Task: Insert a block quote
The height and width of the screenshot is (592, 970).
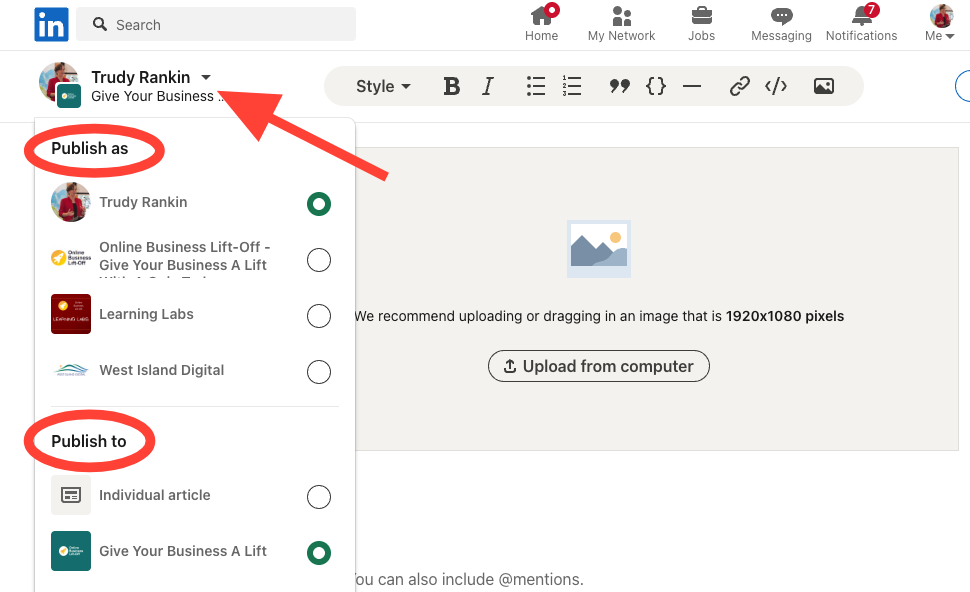Action: point(619,86)
